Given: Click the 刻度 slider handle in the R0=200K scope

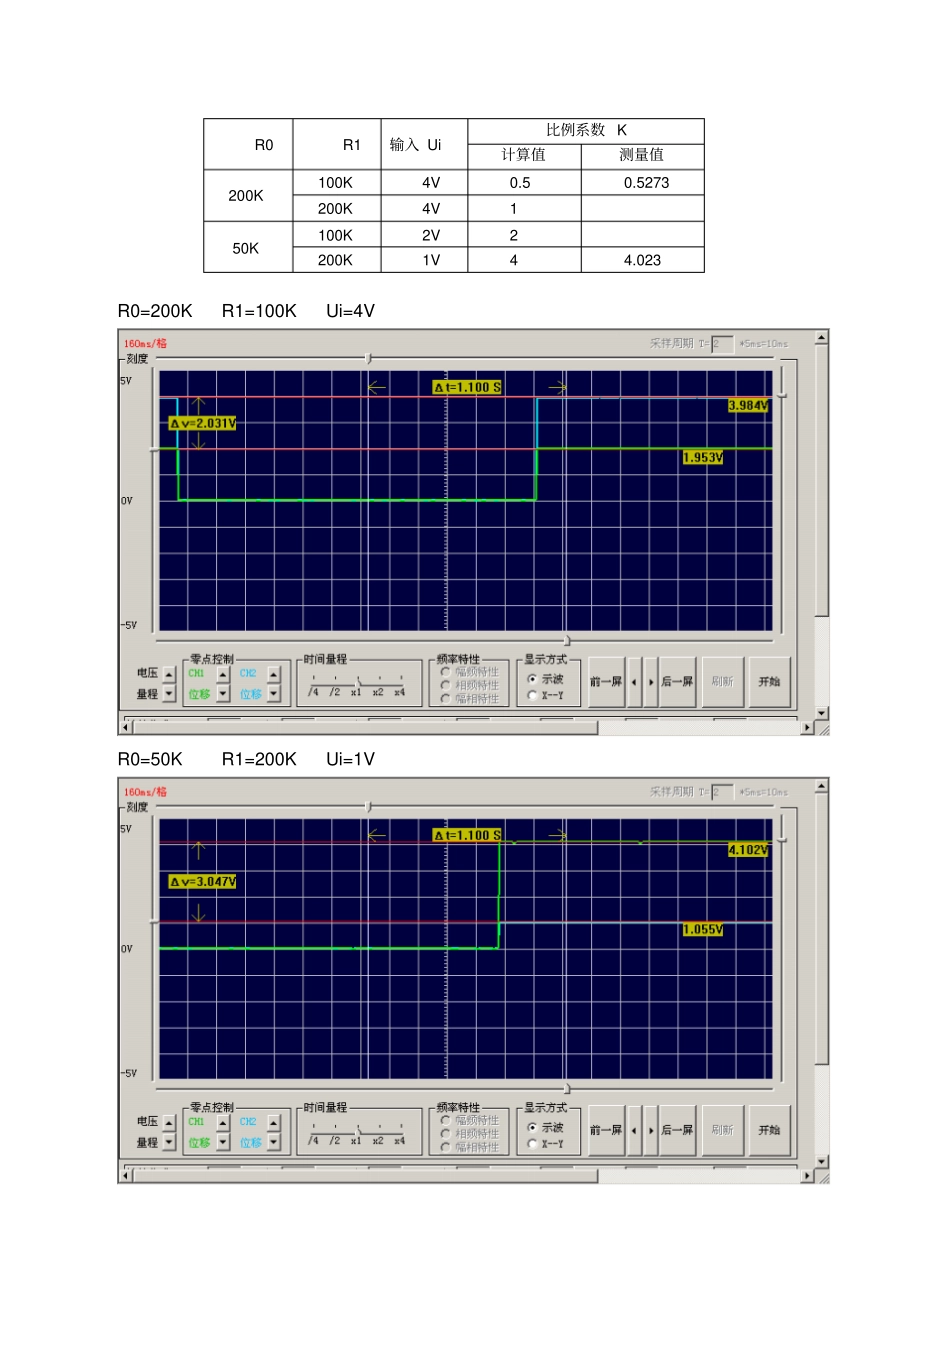Looking at the screenshot, I should [369, 358].
